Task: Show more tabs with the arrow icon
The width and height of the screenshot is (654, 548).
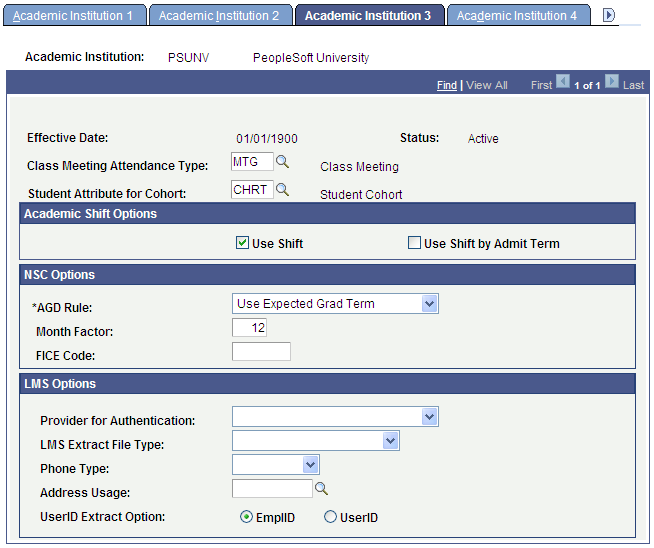Action: [609, 15]
